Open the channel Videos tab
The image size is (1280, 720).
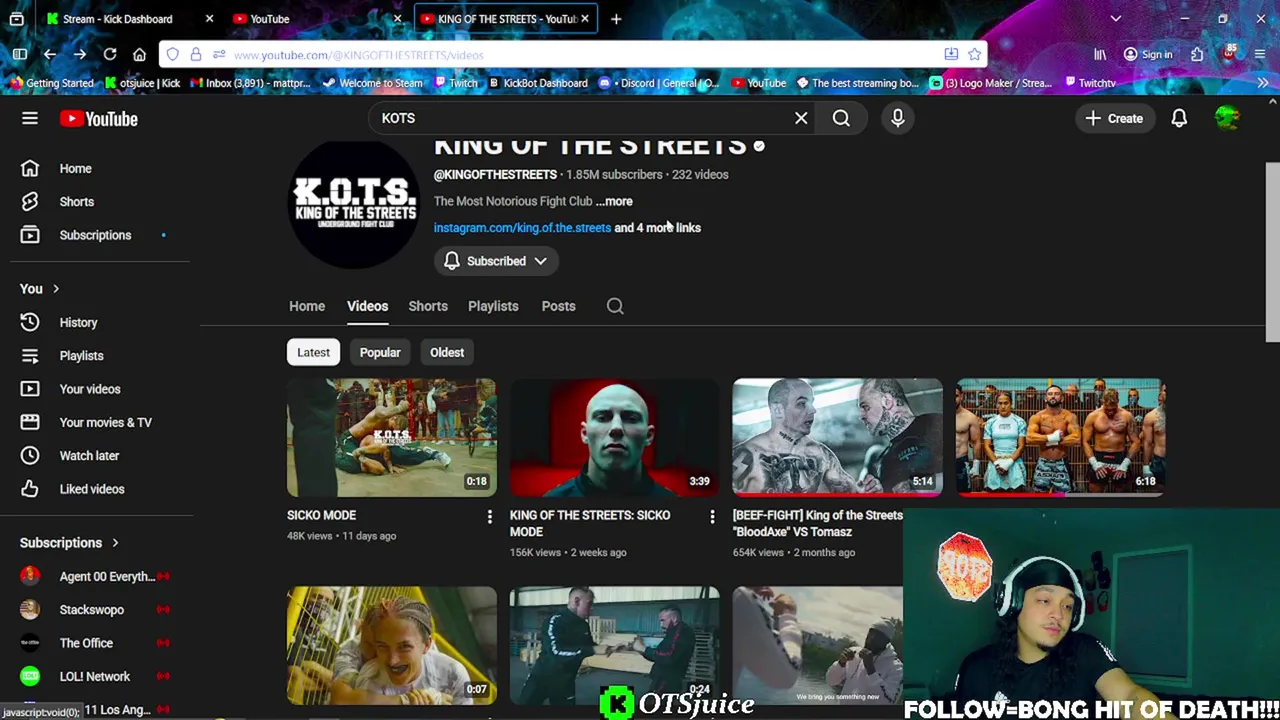tap(367, 306)
